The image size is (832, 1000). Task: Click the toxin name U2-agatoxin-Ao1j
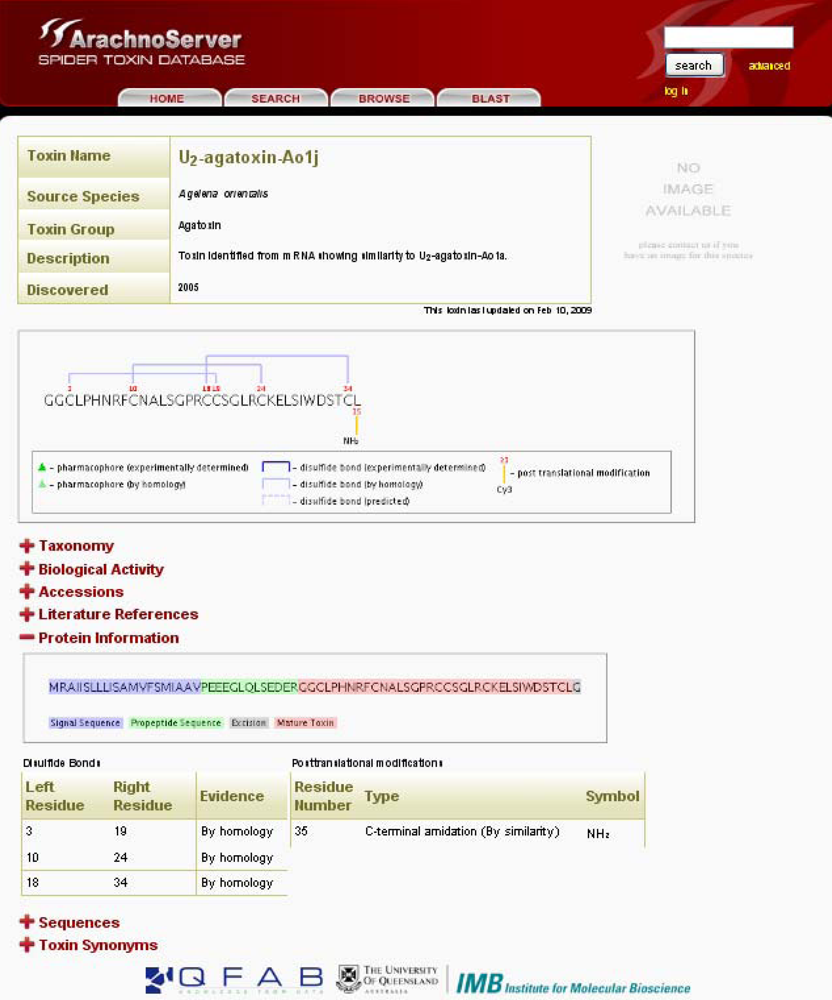(249, 158)
